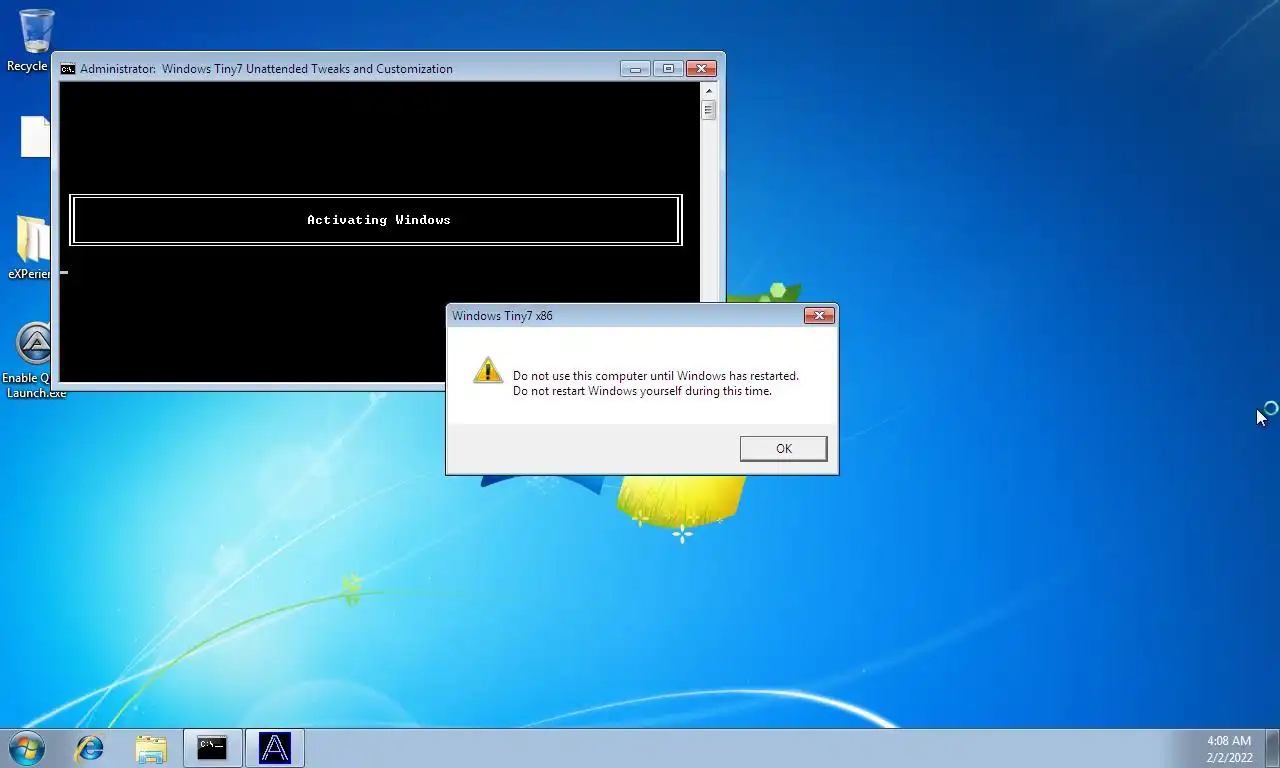Maximize the Administrator console window
1280x768 pixels.
[x=668, y=69]
